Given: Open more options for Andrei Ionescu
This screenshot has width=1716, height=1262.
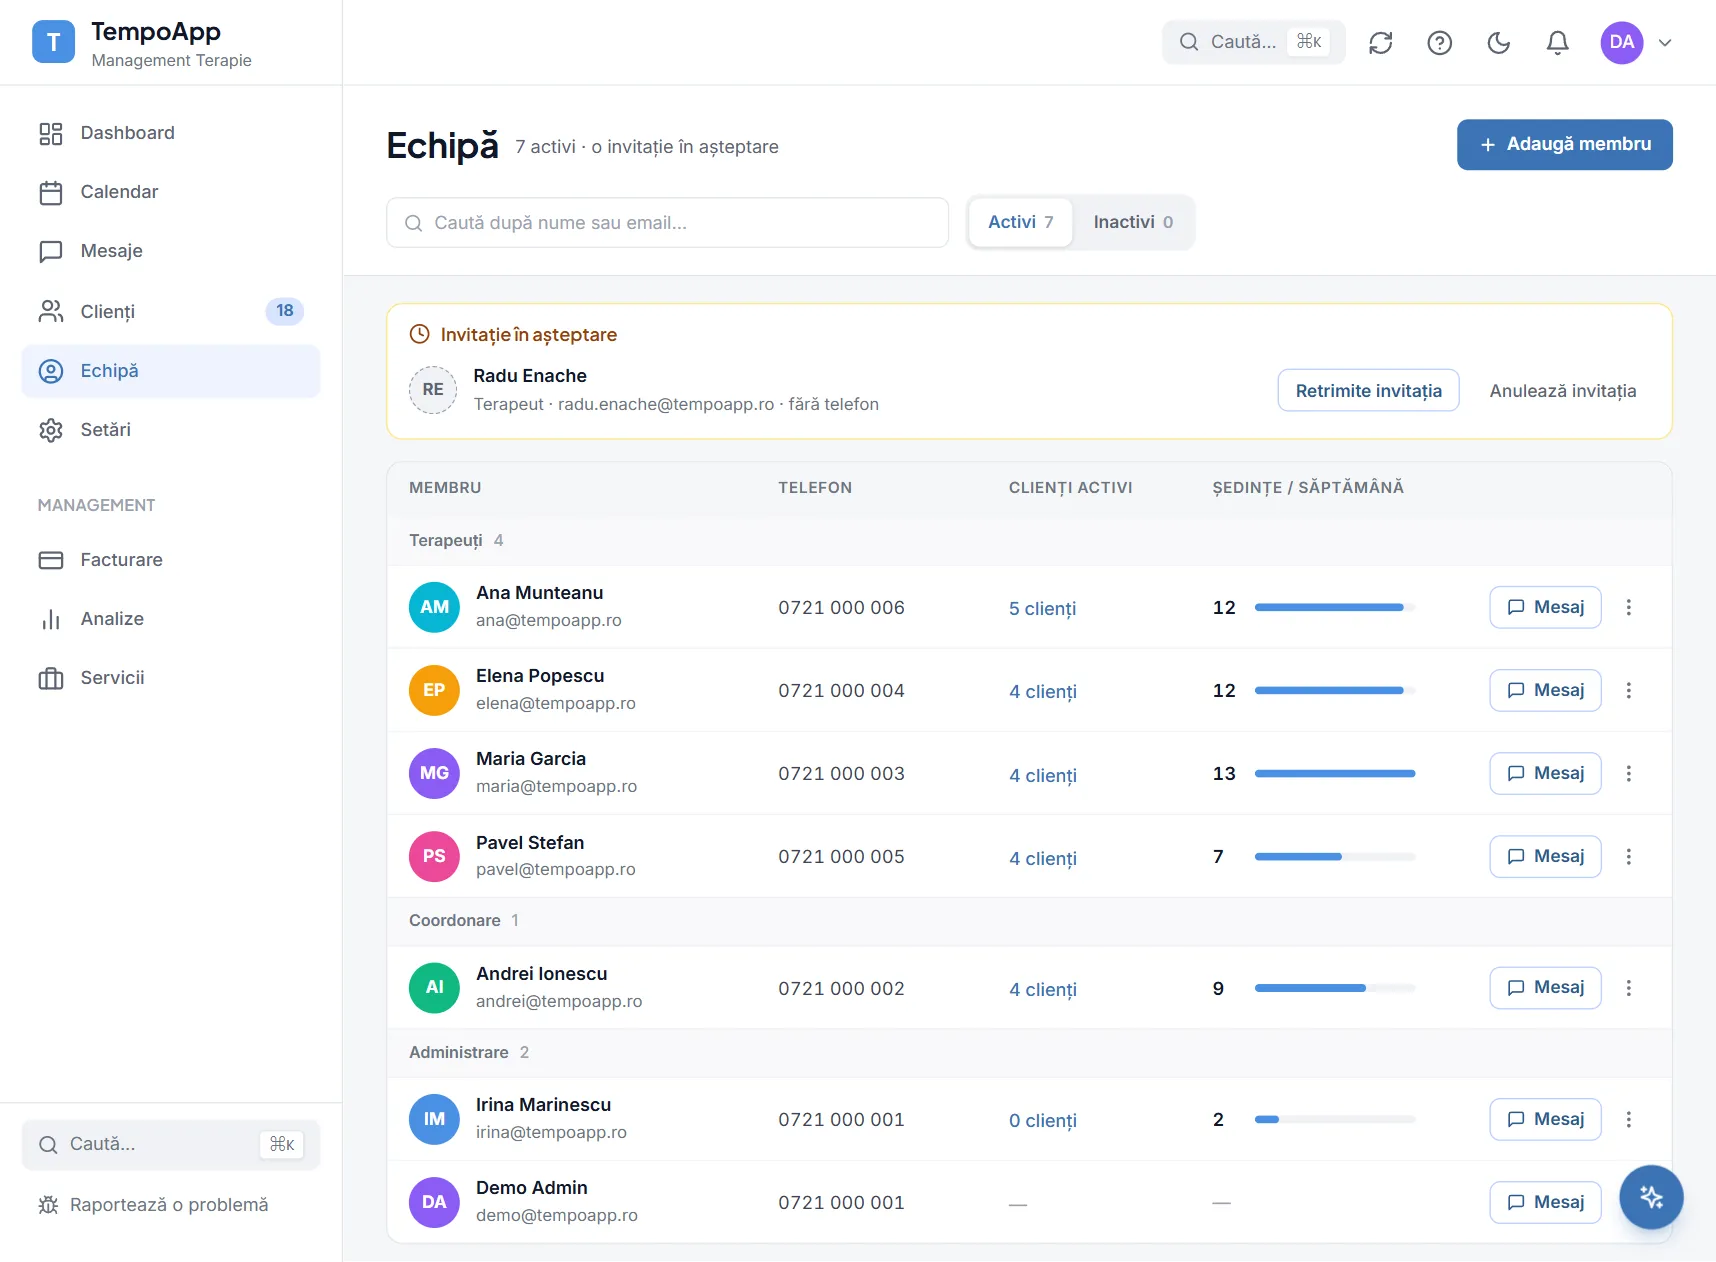Looking at the screenshot, I should [1629, 988].
